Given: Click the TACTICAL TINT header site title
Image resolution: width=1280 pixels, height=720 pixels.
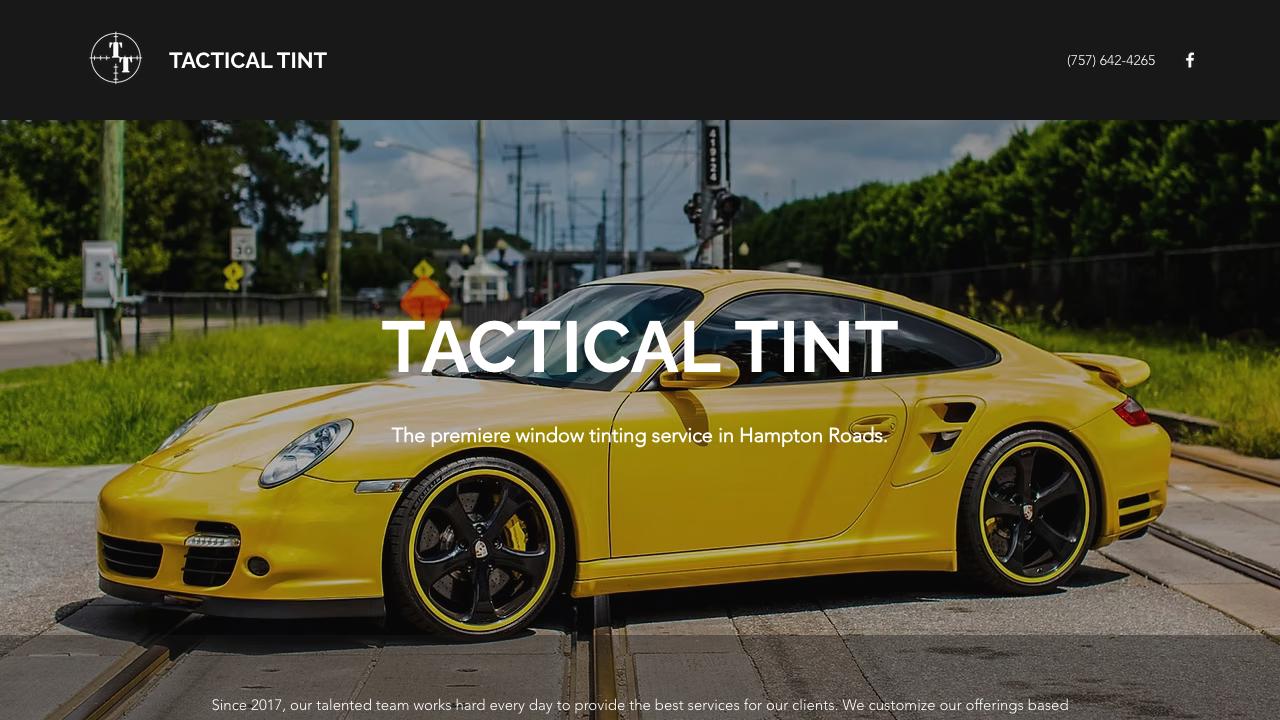Looking at the screenshot, I should click(248, 60).
